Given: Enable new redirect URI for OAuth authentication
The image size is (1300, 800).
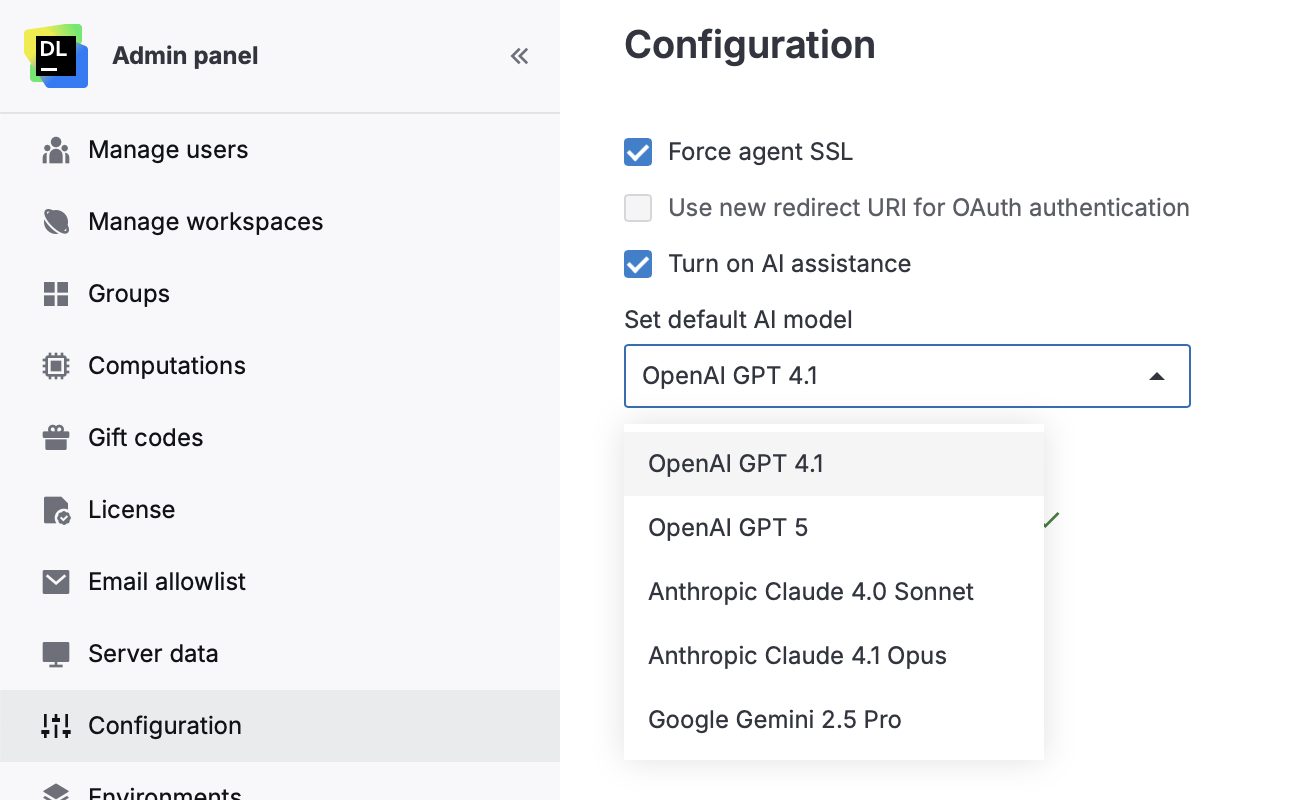Looking at the screenshot, I should pyautogui.click(x=638, y=208).
